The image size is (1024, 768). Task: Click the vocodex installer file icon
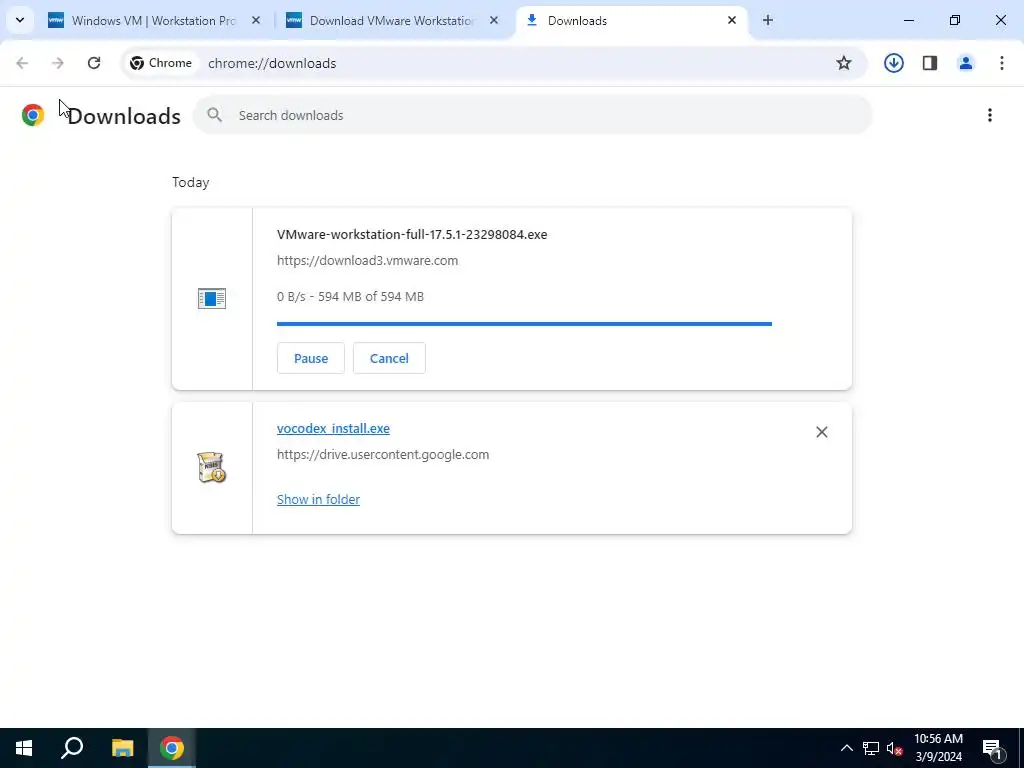click(x=212, y=468)
